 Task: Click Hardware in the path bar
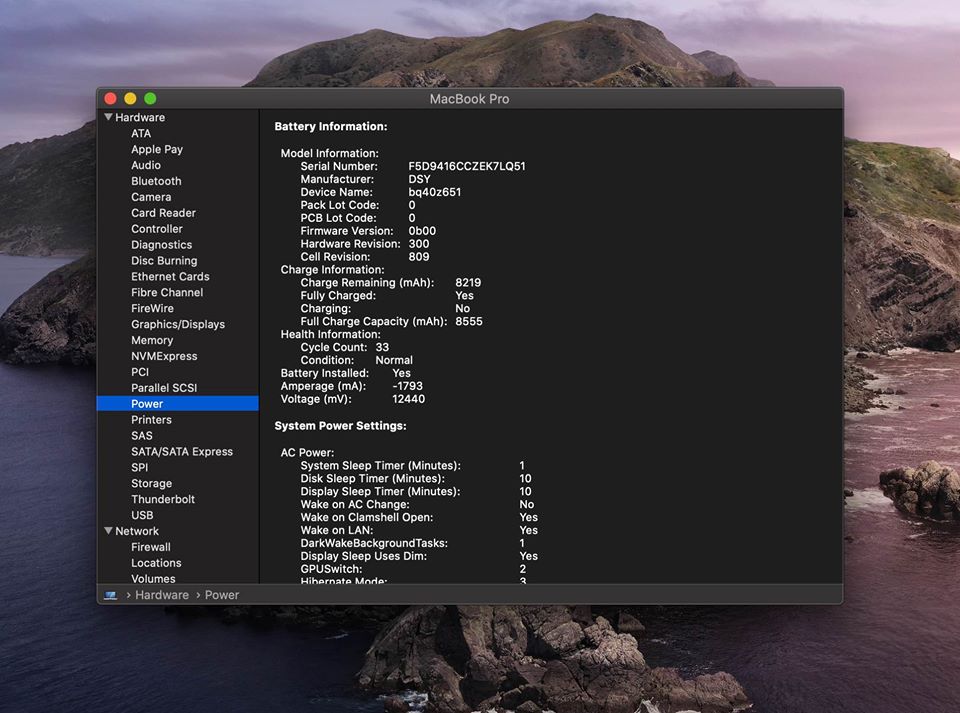162,595
